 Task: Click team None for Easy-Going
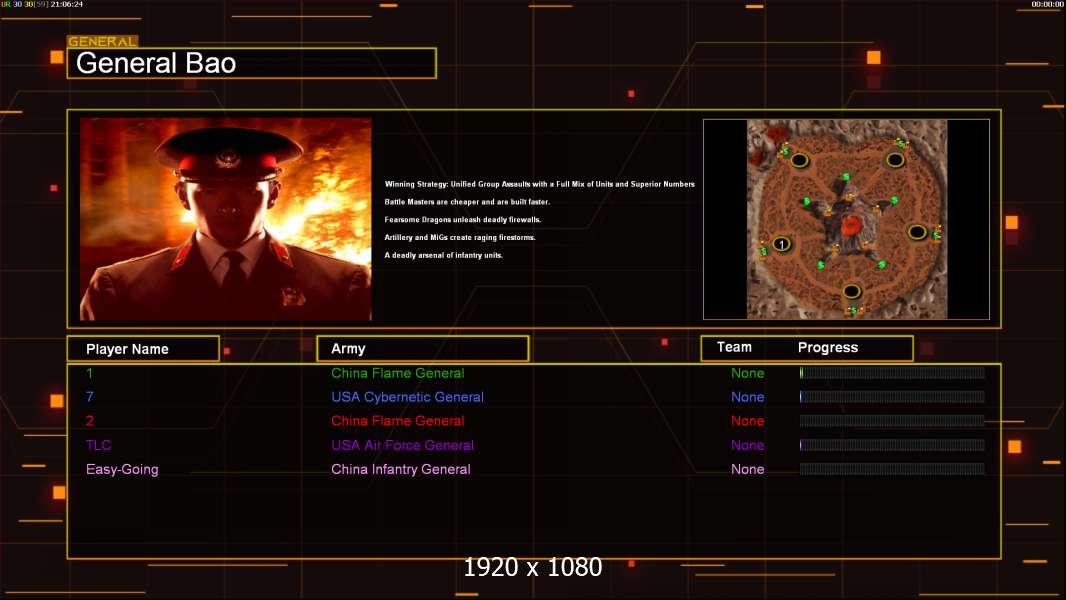coord(748,470)
